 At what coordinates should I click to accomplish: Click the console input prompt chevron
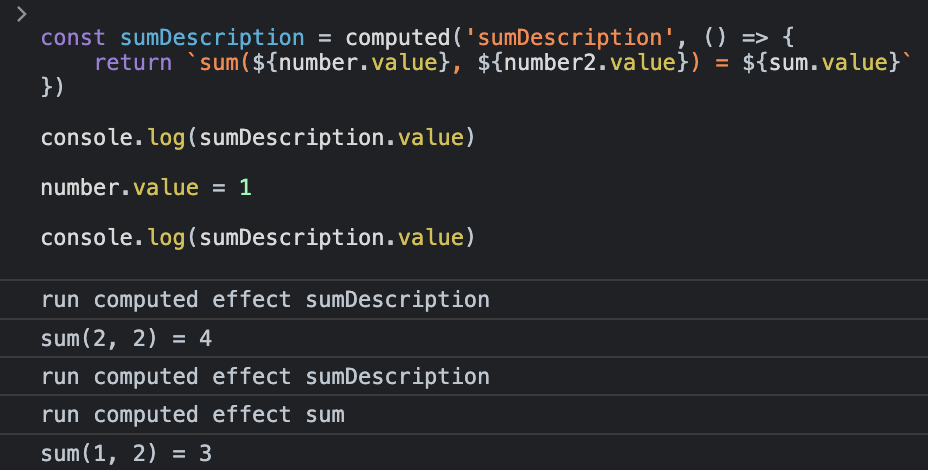pyautogui.click(x=22, y=14)
